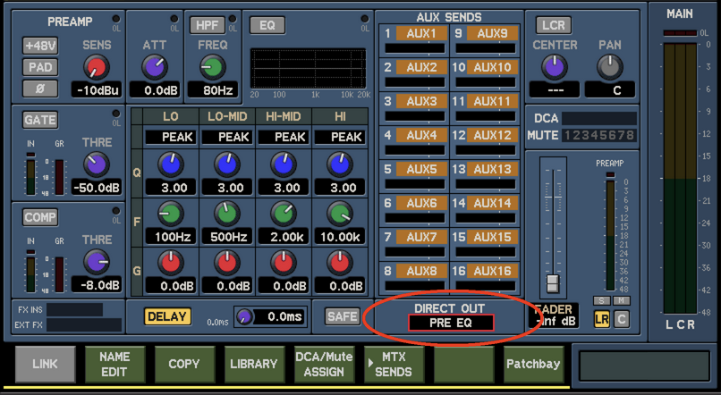This screenshot has width=723, height=396.
Task: Click the purple ATT knob
Action: point(154,67)
